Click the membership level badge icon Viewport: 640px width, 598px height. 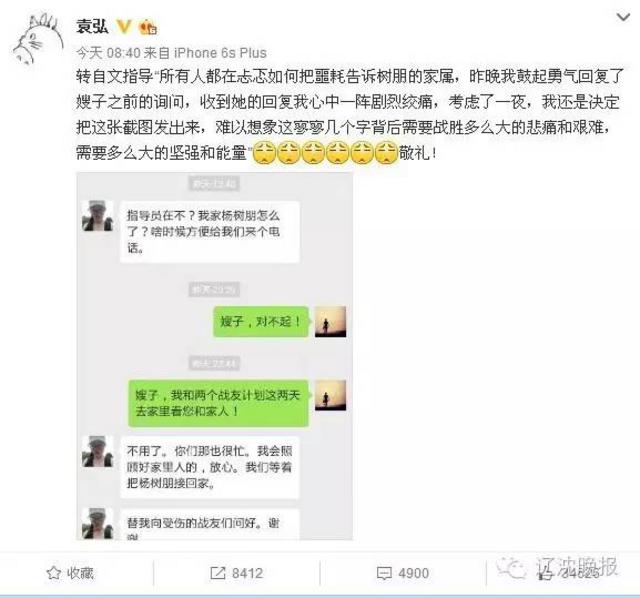(x=148, y=27)
